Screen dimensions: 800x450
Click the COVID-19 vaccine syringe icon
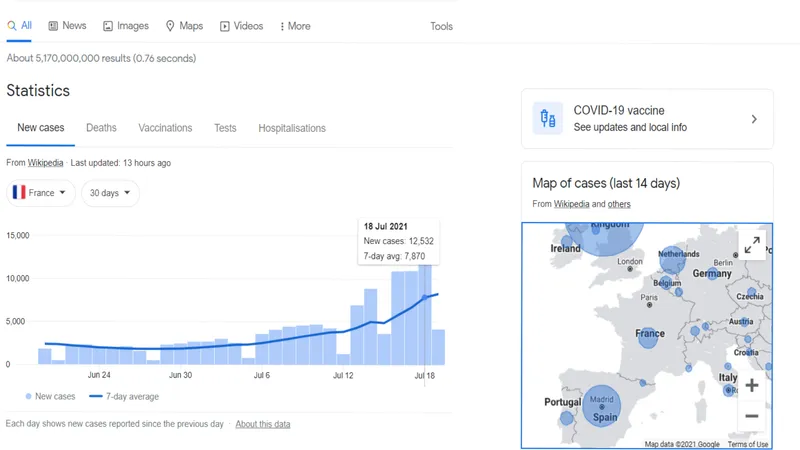[548, 119]
